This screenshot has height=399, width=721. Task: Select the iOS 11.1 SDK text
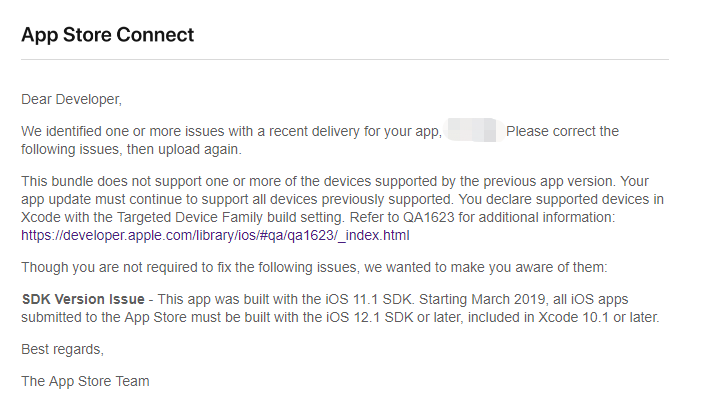[370, 299]
